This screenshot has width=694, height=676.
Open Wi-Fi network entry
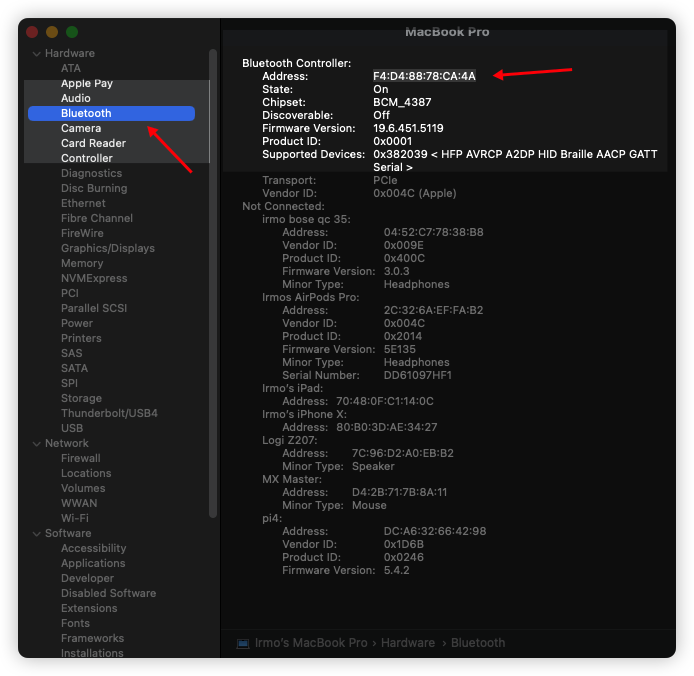click(x=75, y=518)
